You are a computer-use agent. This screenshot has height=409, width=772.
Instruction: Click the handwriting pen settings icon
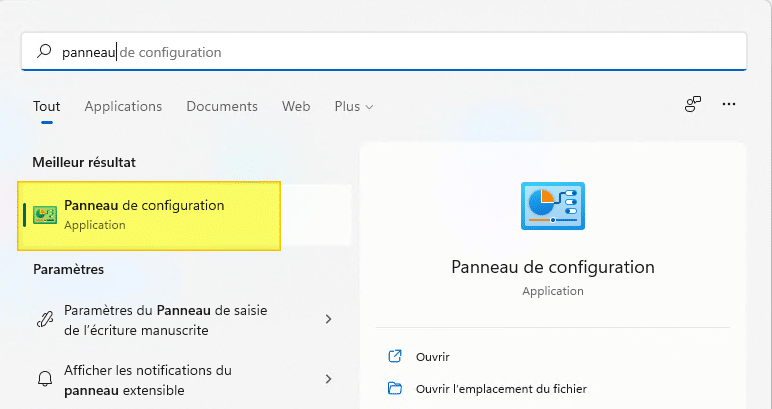pos(45,320)
